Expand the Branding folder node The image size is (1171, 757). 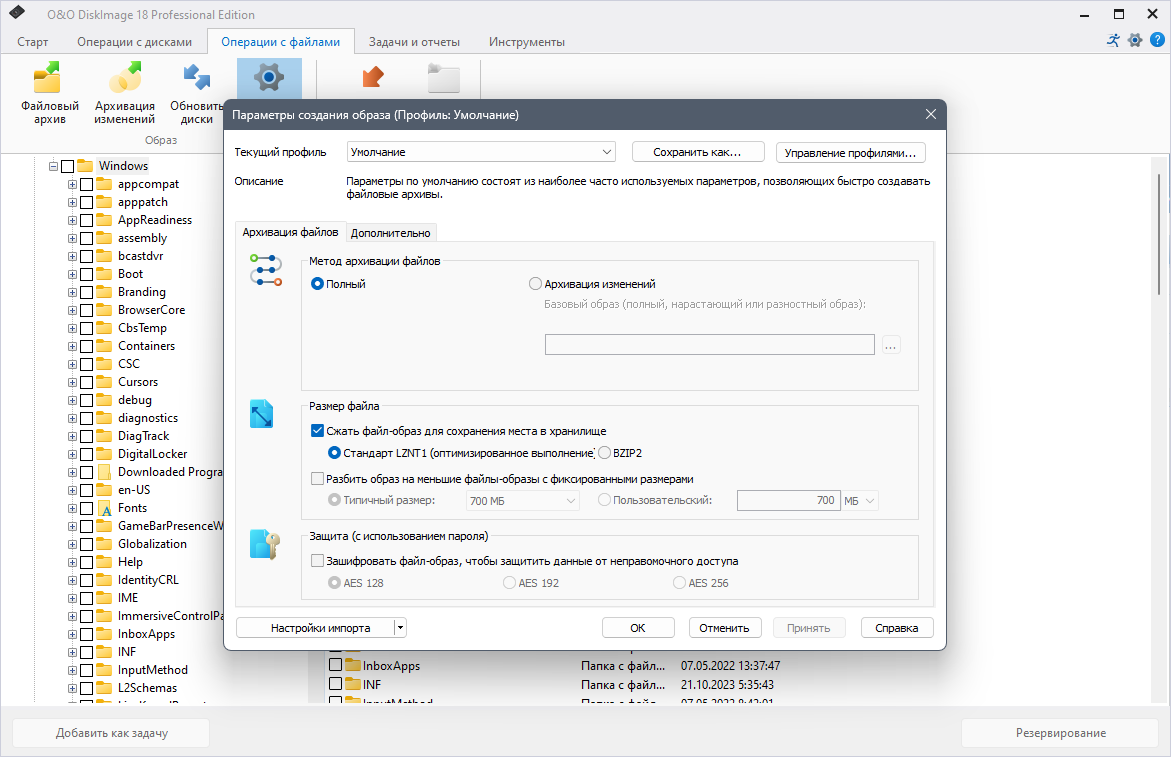click(72, 293)
